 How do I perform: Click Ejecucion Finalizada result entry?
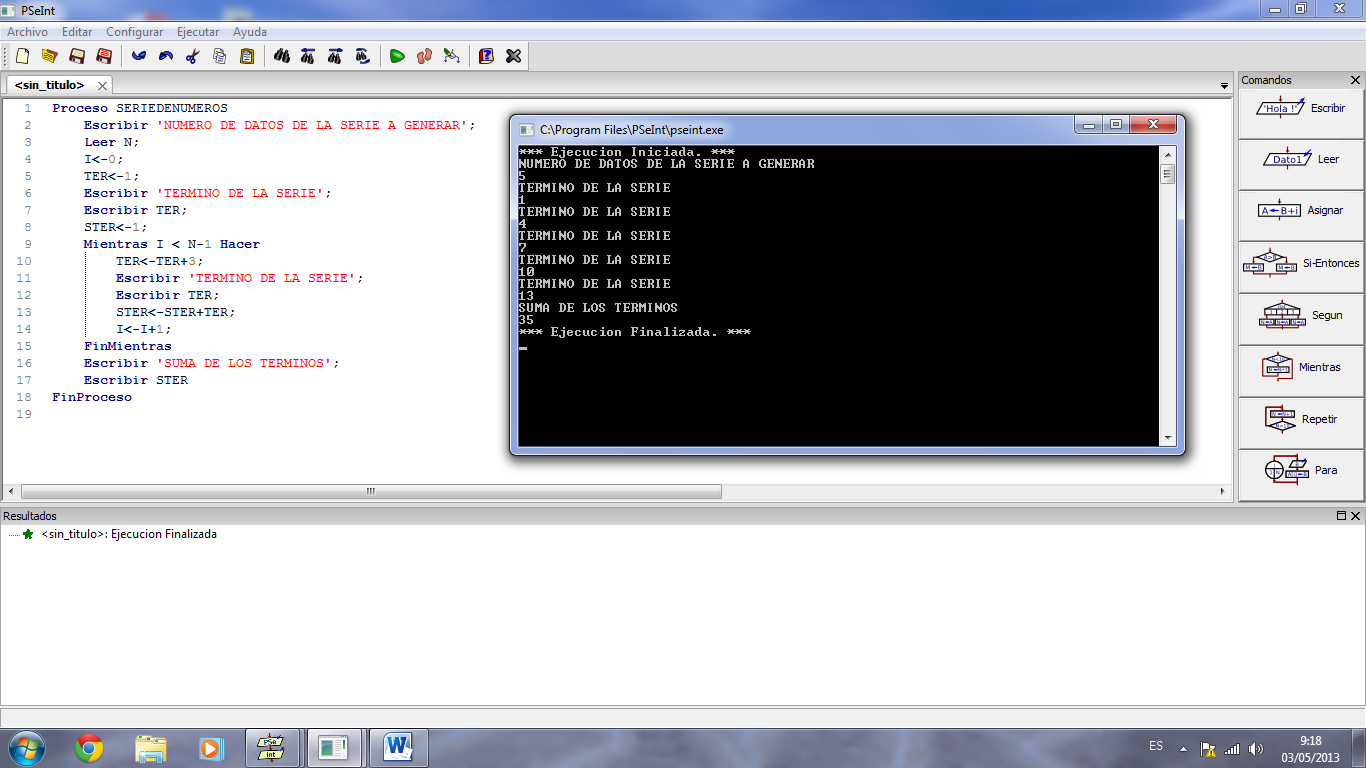click(x=129, y=534)
